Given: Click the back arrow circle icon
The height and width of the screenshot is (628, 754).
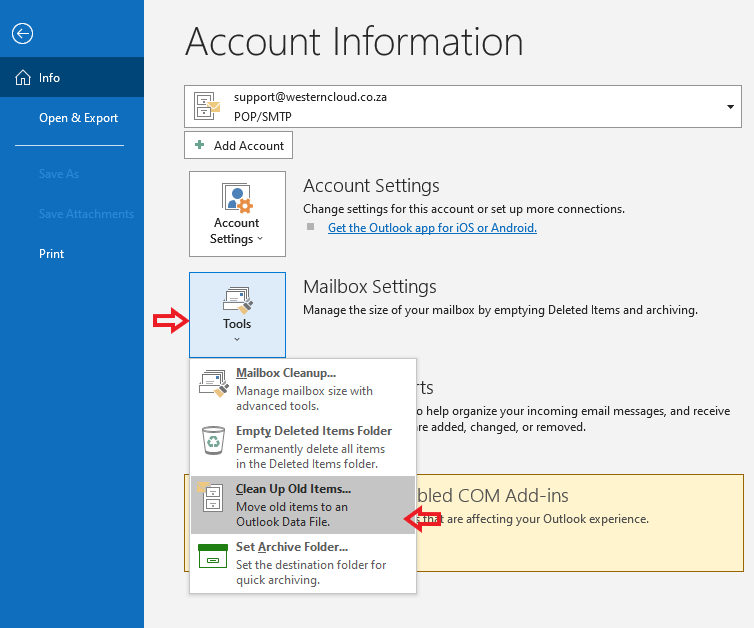Looking at the screenshot, I should [23, 34].
